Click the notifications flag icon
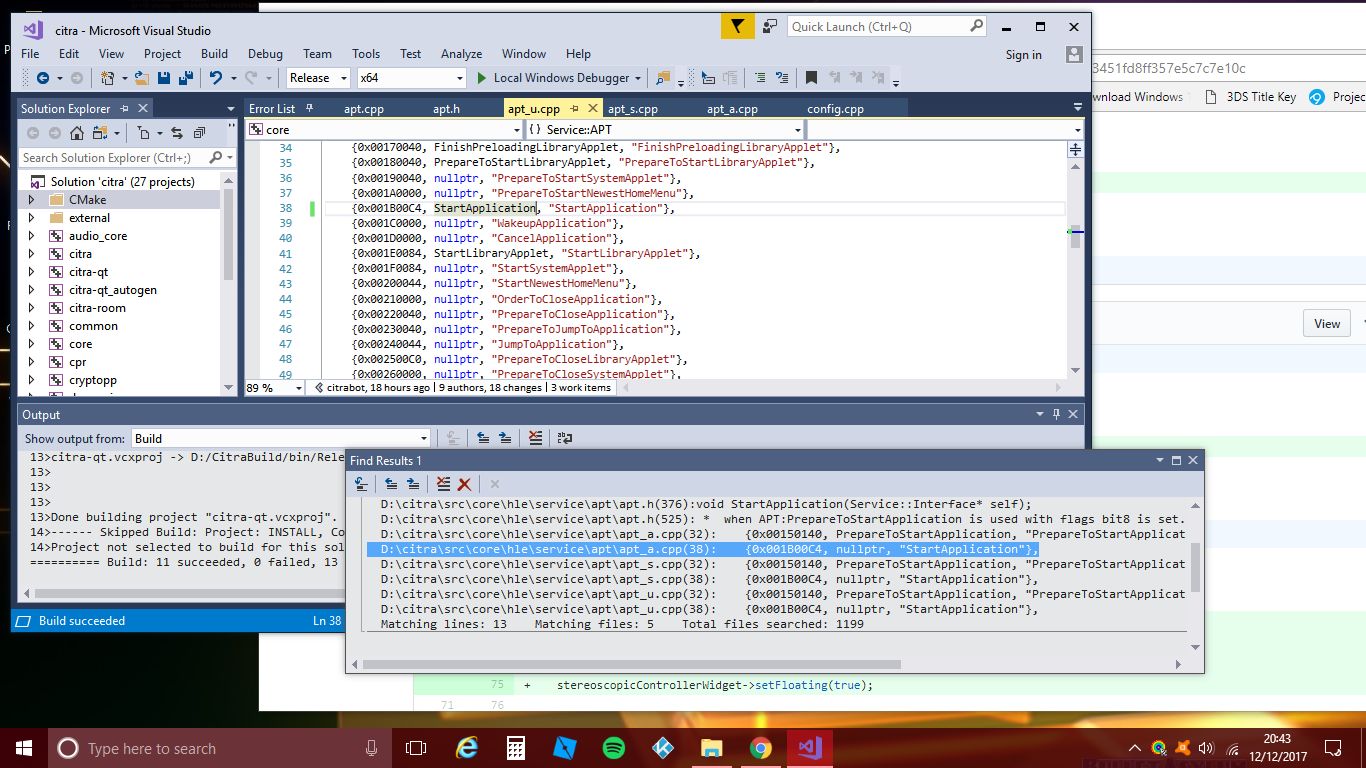 click(737, 27)
